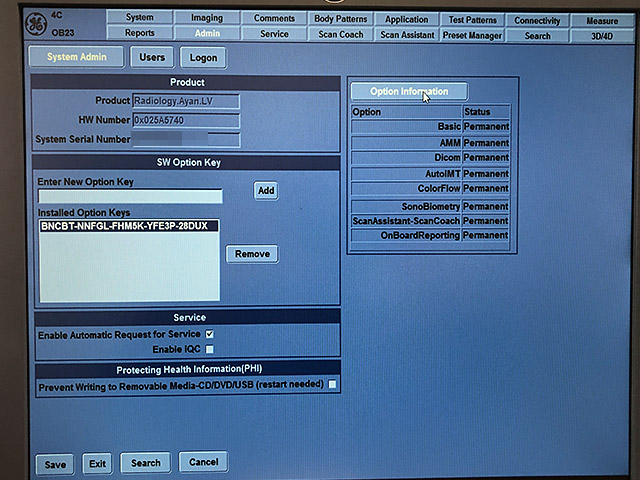Image resolution: width=640 pixels, height=480 pixels.
Task: Open the Logon subtab
Action: tap(203, 58)
